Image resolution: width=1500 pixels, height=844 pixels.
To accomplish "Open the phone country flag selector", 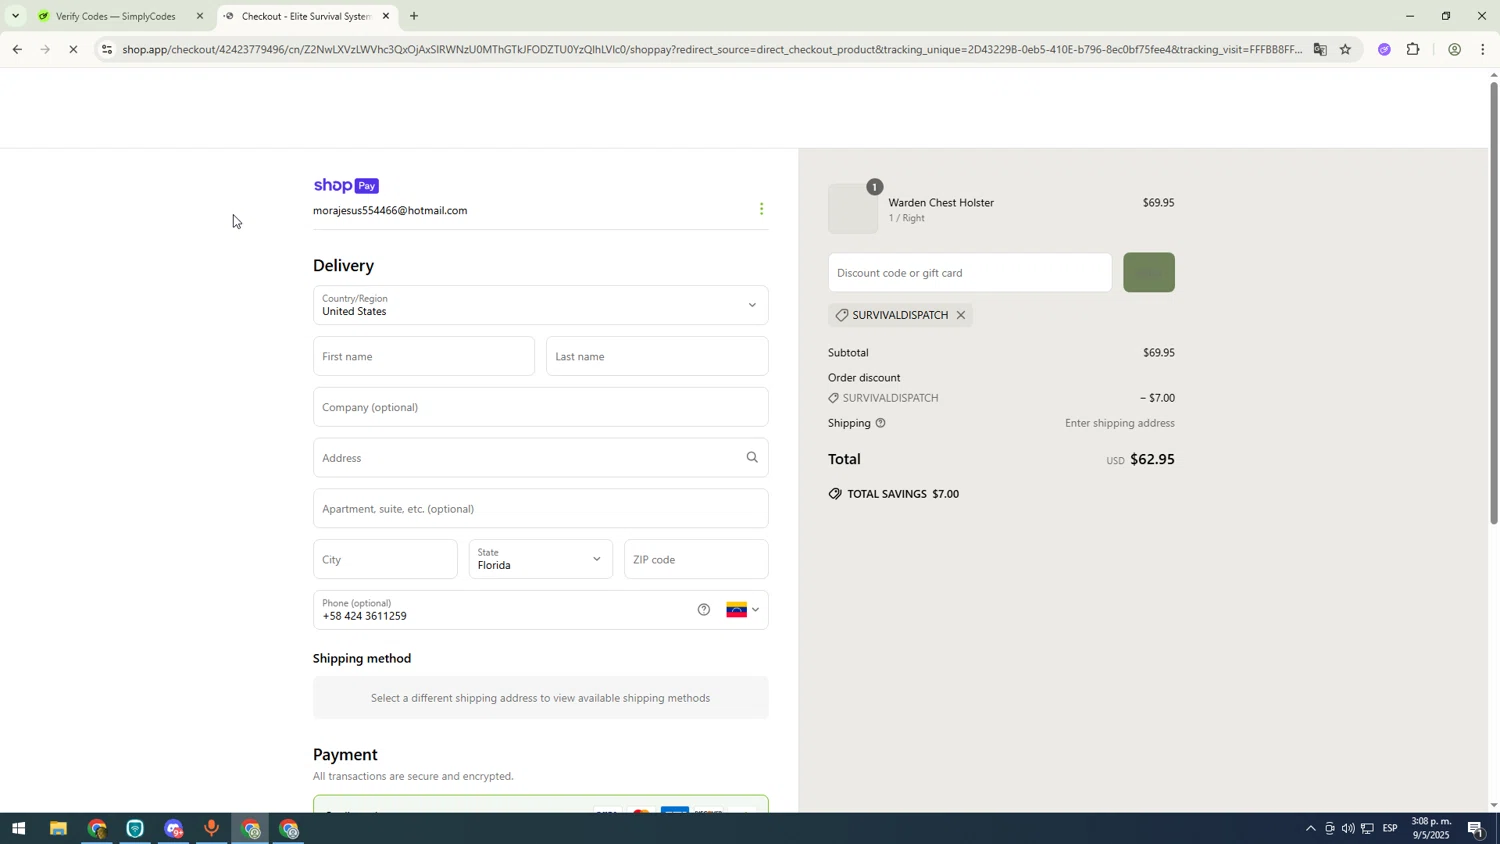I will pyautogui.click(x=743, y=610).
